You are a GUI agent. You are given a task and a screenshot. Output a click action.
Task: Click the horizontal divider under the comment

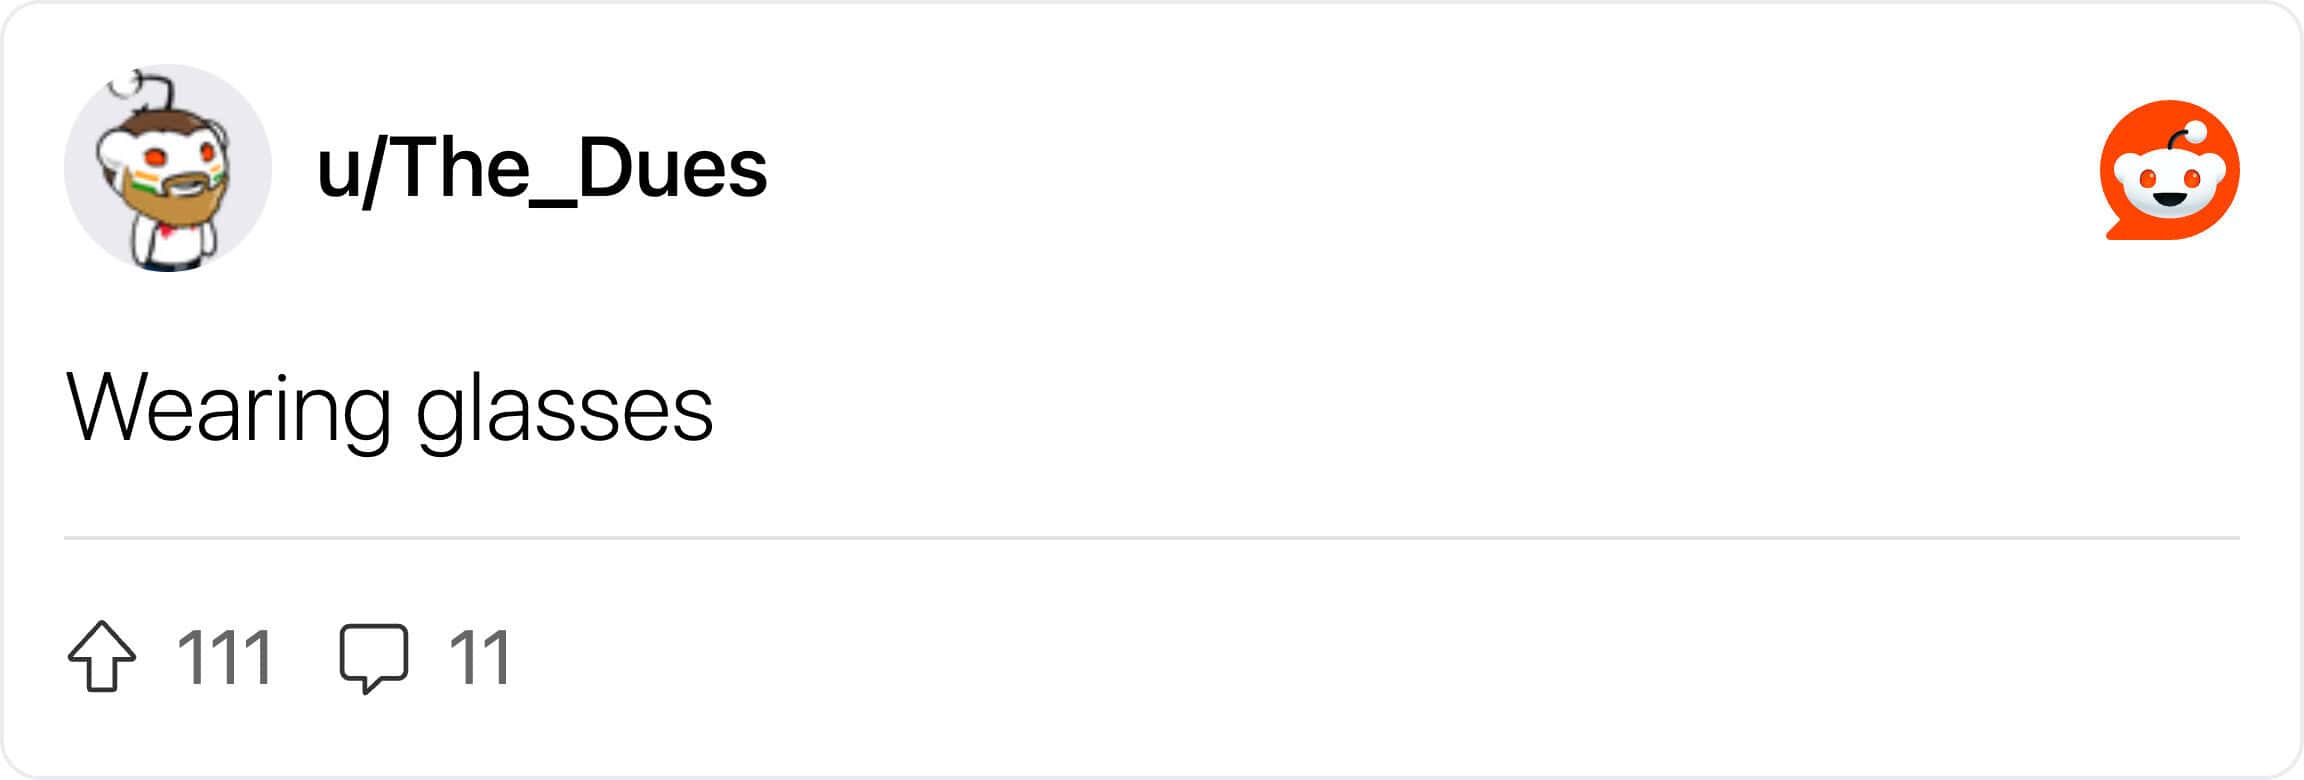(1150, 538)
